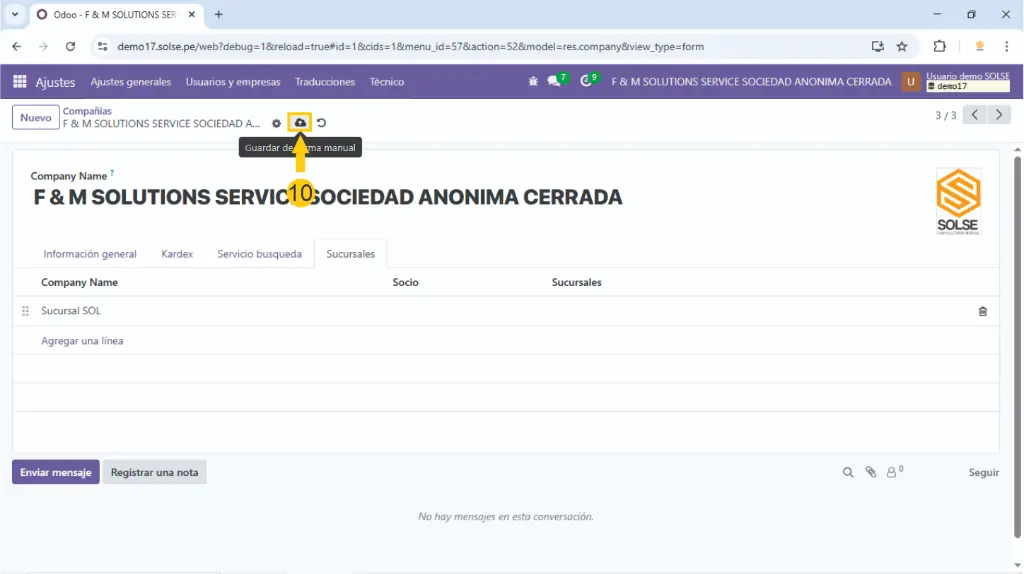This screenshot has height=574, width=1024.
Task: Open the conversations messages icon
Action: [x=554, y=82]
